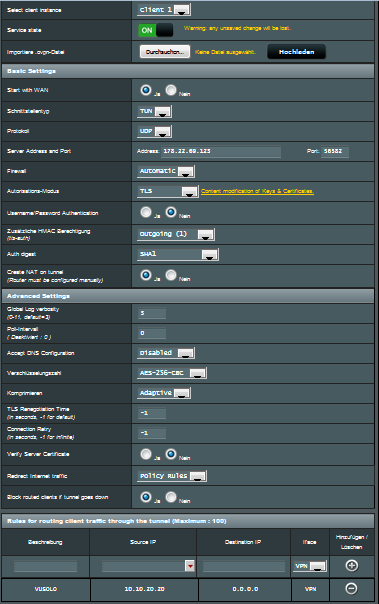Open the AES-256-CBC cipher dropdown
This screenshot has height=604, width=379.
[x=172, y=373]
